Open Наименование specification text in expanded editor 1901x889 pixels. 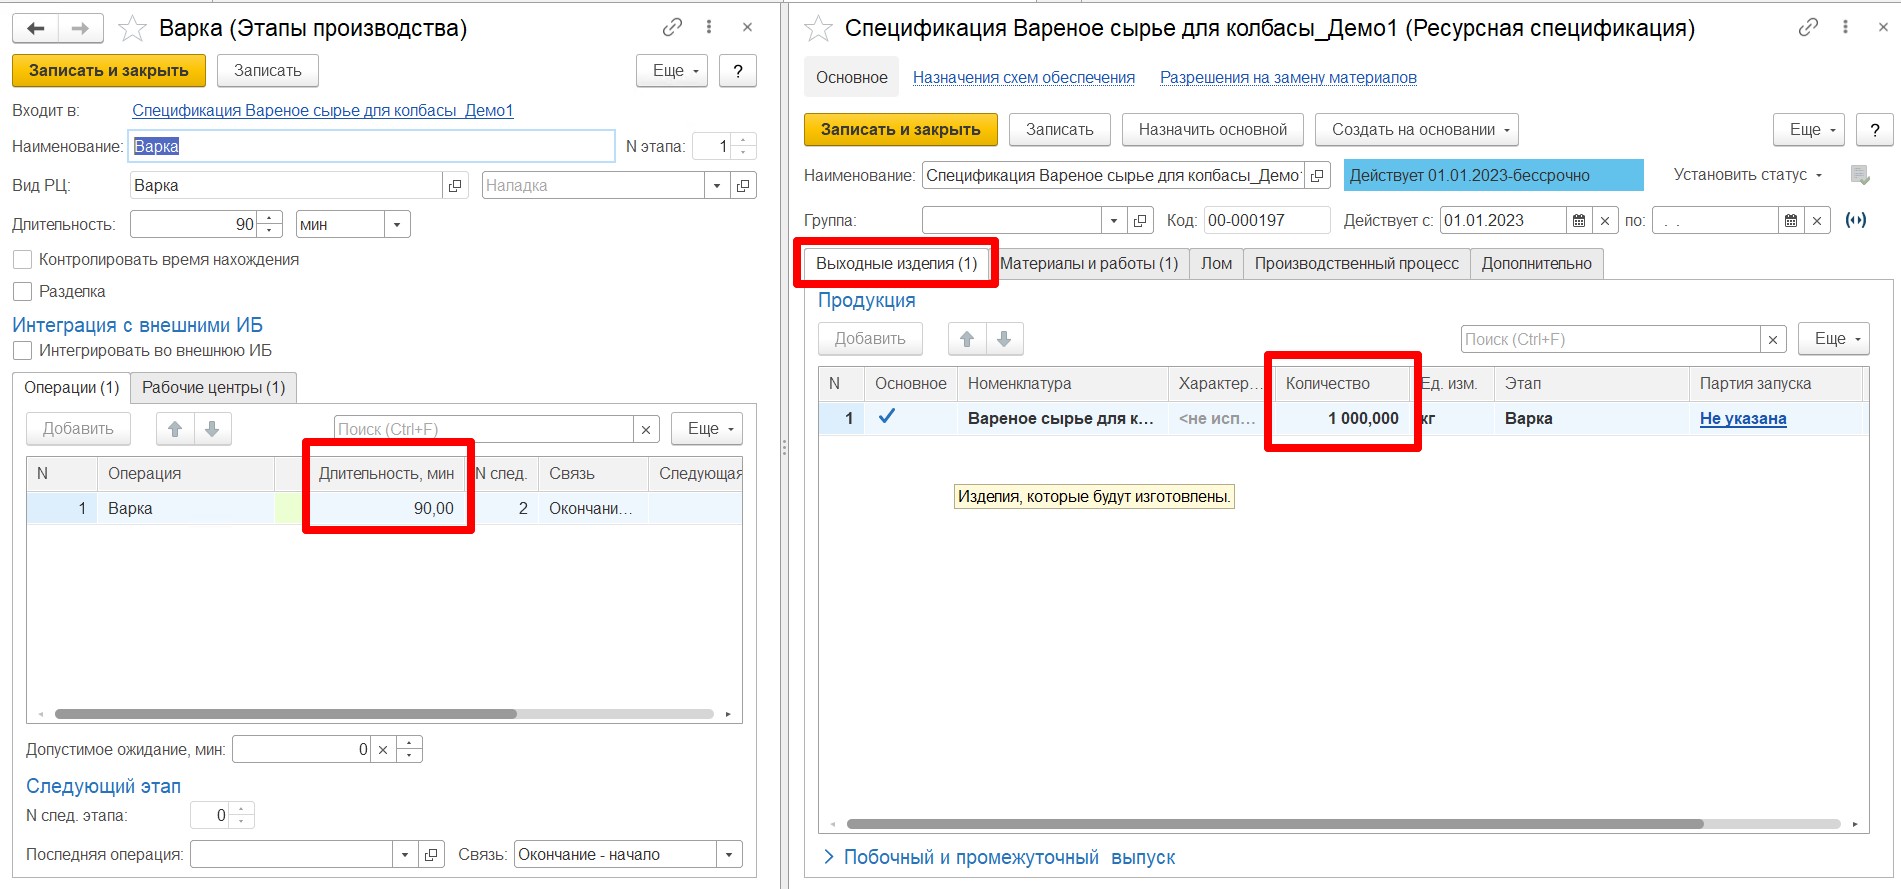pyautogui.click(x=1318, y=176)
